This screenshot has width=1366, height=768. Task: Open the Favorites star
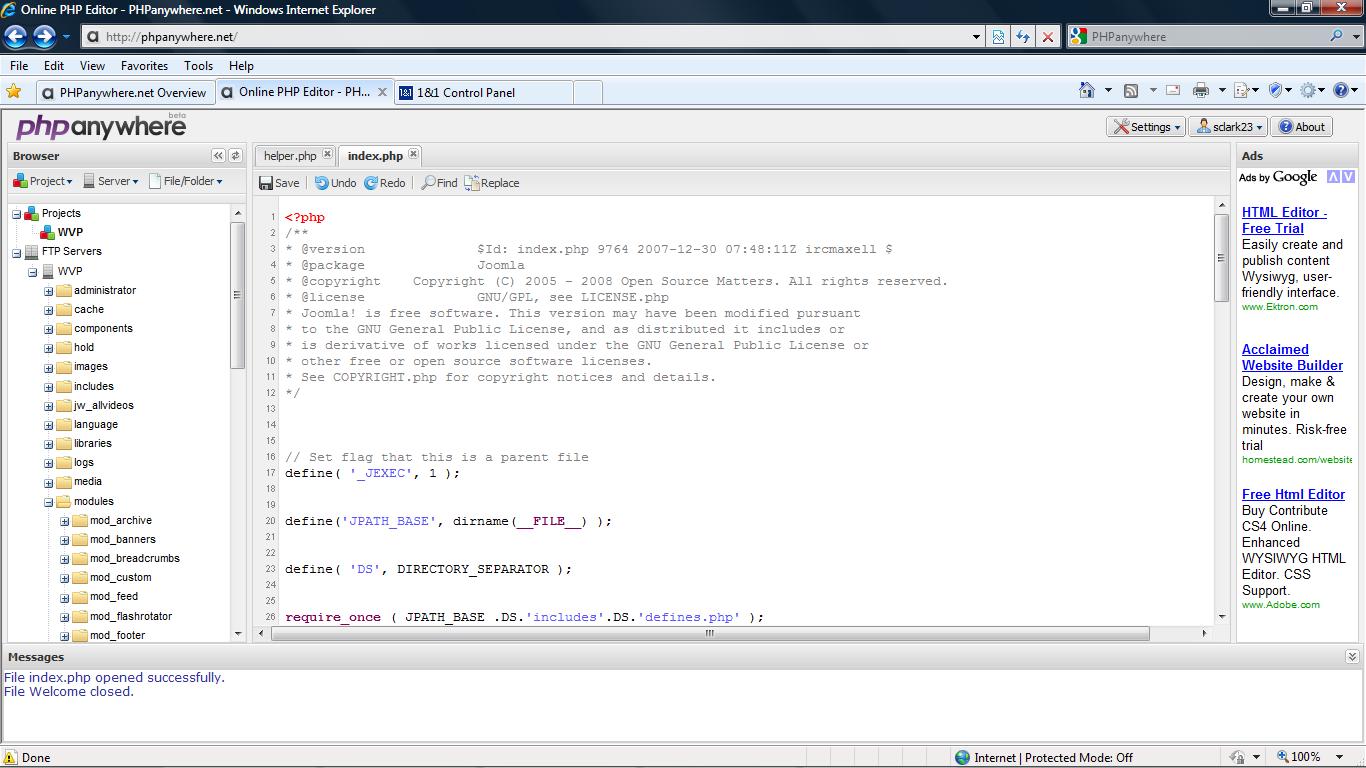[14, 91]
